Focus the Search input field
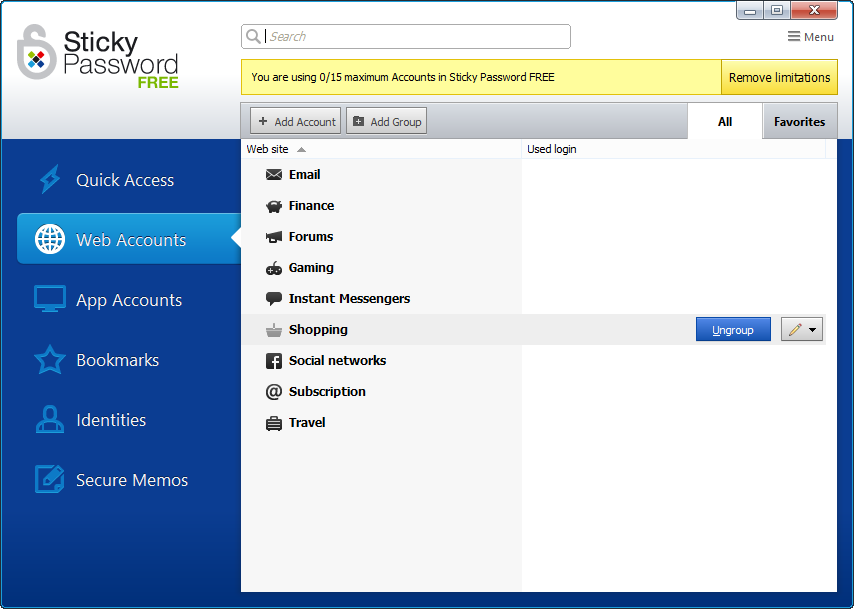The image size is (855, 610). point(406,37)
